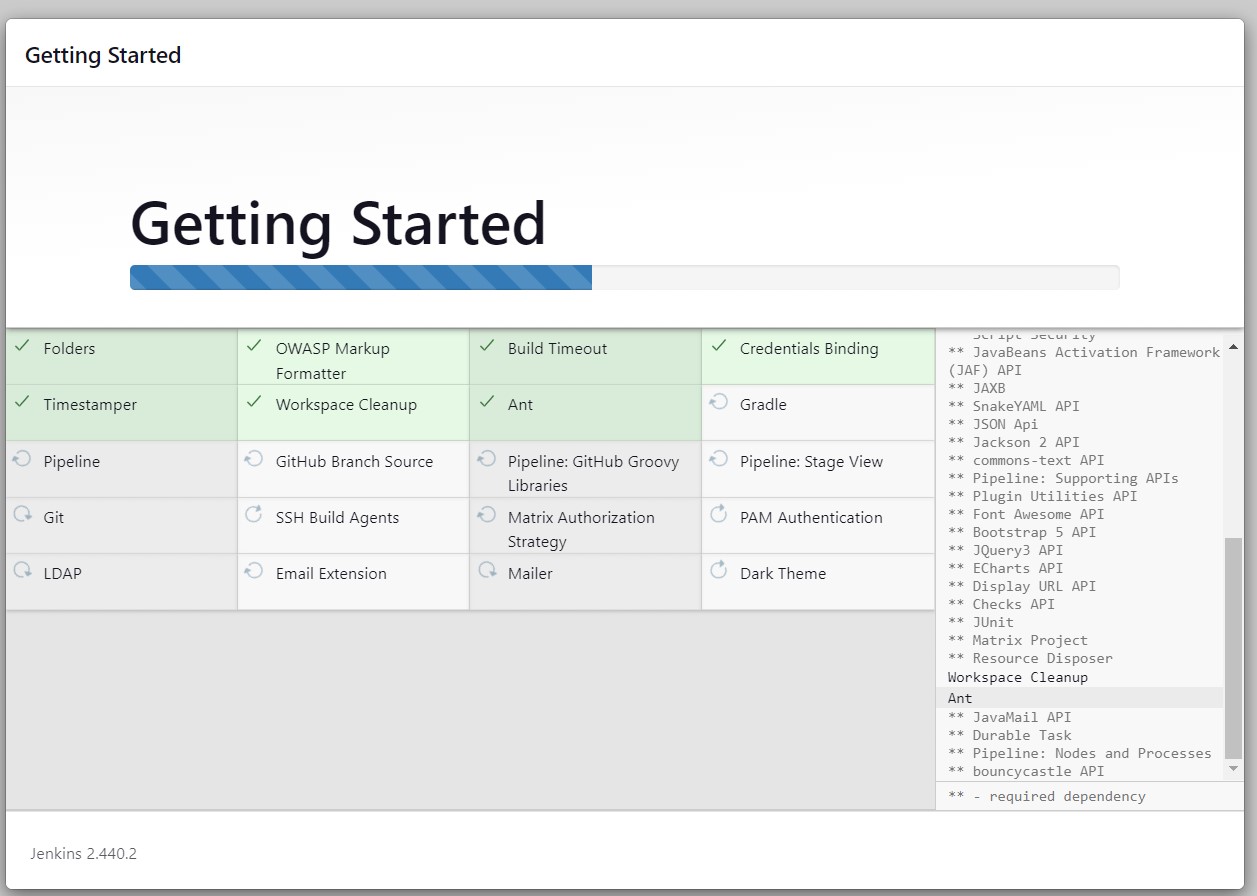Click the ECharts API log line
The width and height of the screenshot is (1257, 896).
(x=1005, y=568)
